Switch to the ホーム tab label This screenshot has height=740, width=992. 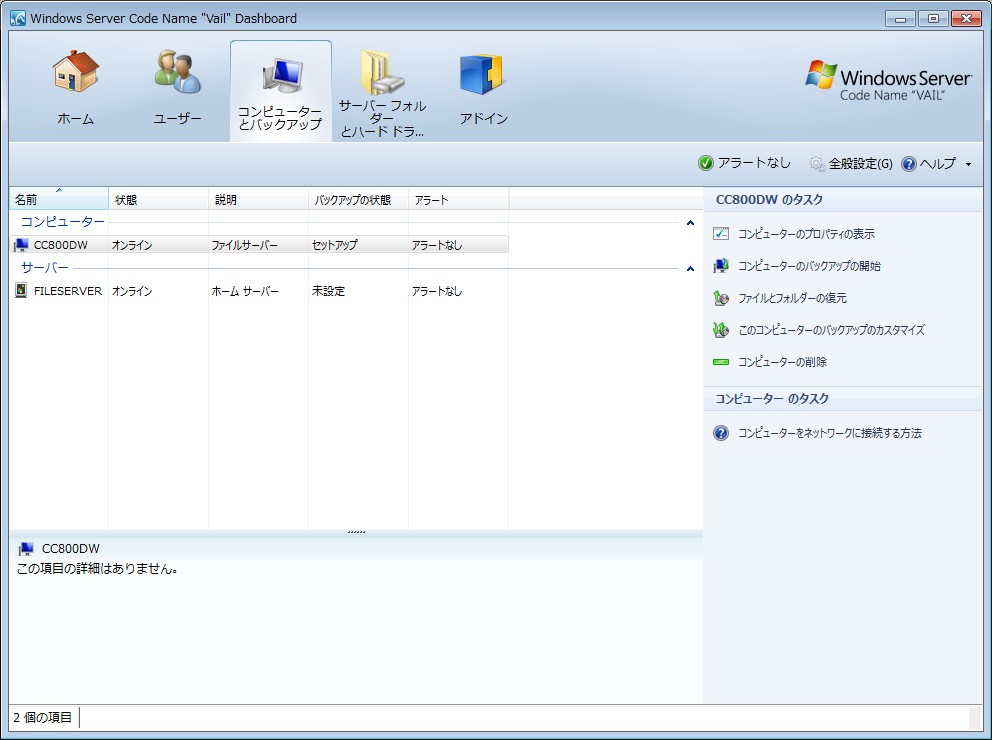click(x=75, y=118)
